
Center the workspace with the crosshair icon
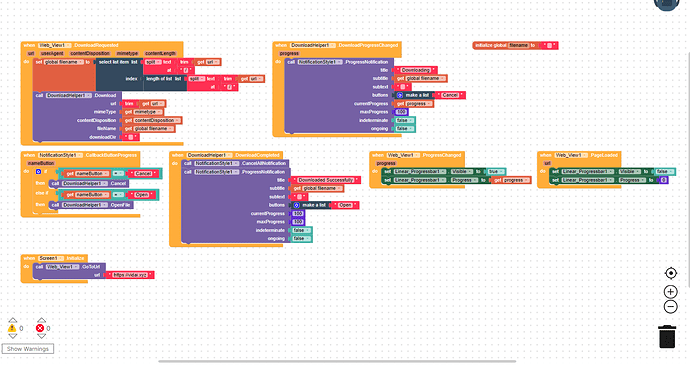pyautogui.click(x=670, y=273)
